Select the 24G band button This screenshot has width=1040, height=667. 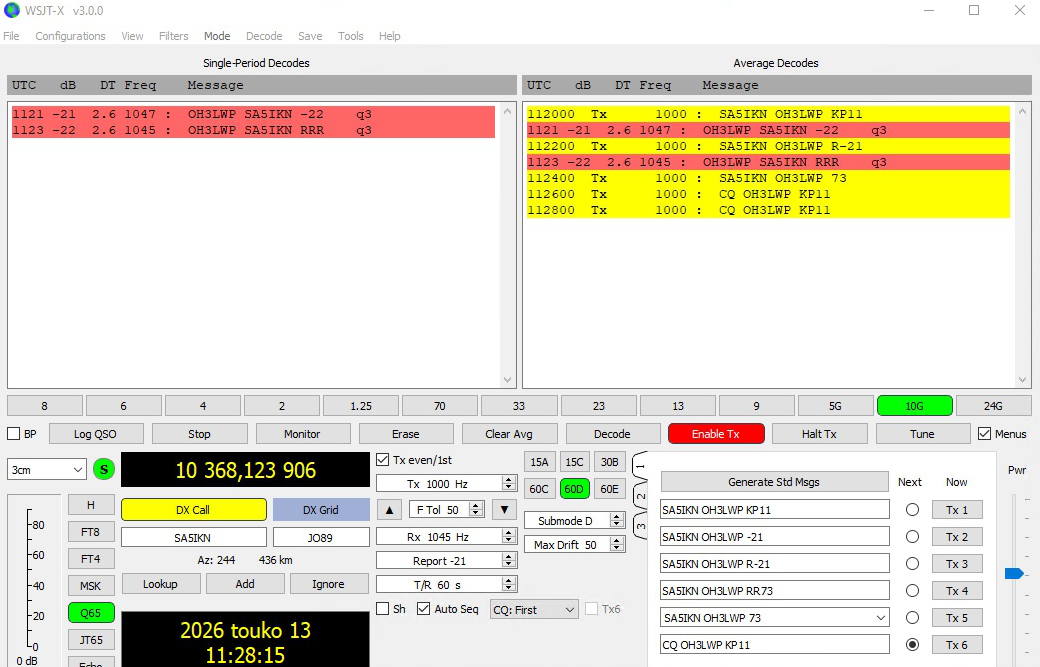(993, 406)
